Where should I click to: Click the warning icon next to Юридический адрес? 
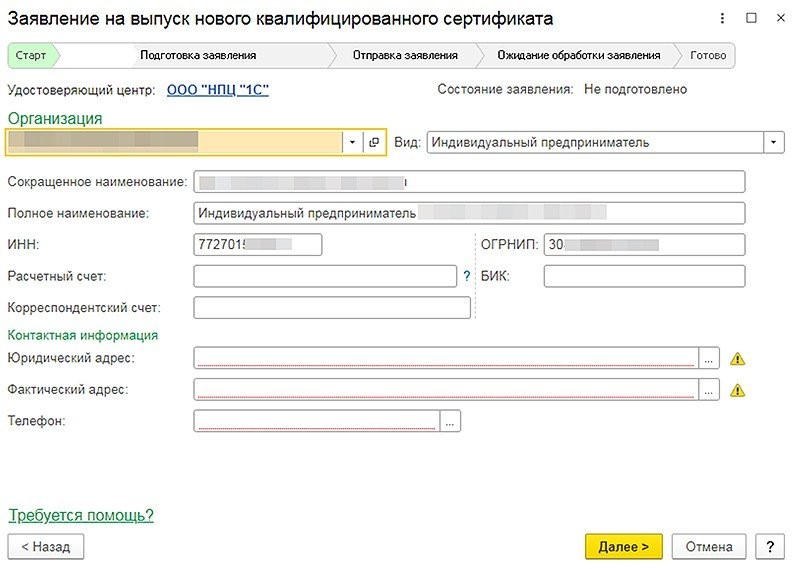pyautogui.click(x=739, y=359)
